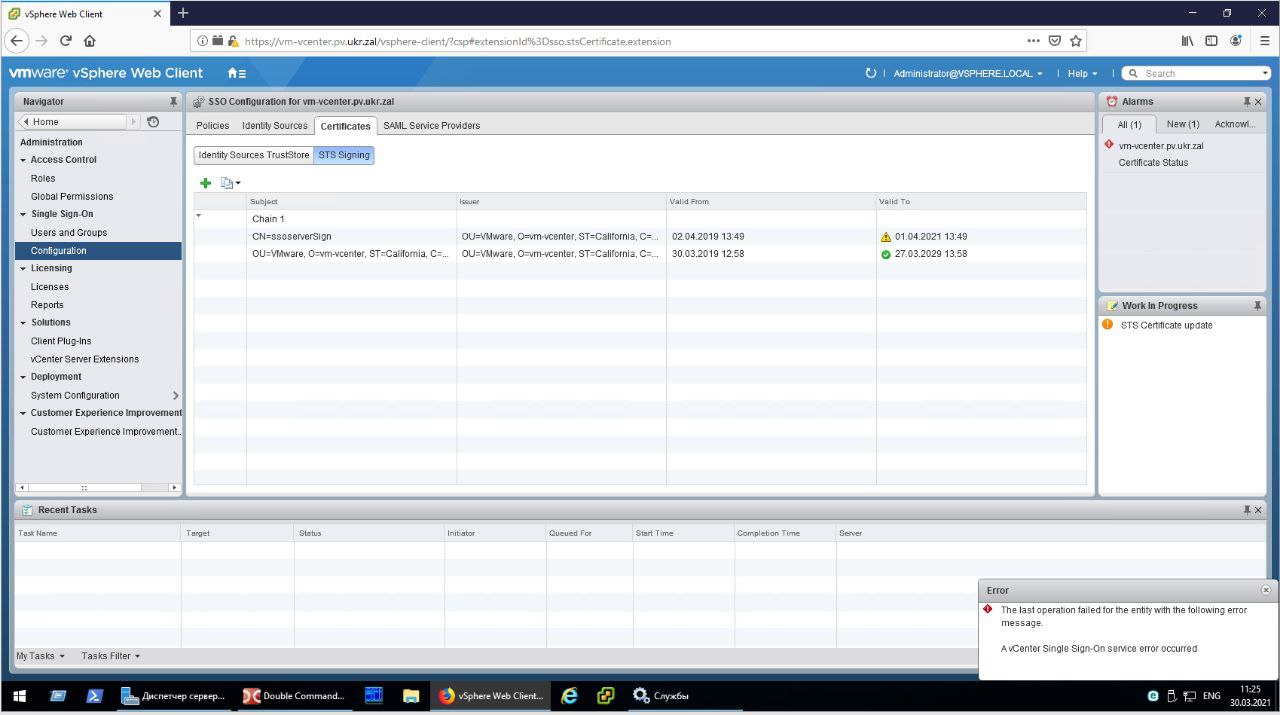Toggle to Identity Sources TrustStore view
Image resolution: width=1280 pixels, height=715 pixels.
click(254, 155)
